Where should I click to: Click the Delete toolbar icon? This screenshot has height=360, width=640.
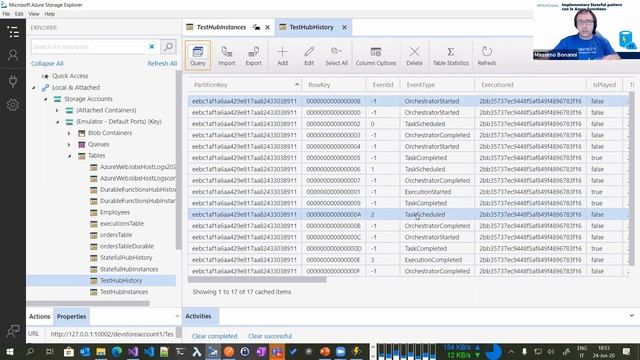pos(414,55)
